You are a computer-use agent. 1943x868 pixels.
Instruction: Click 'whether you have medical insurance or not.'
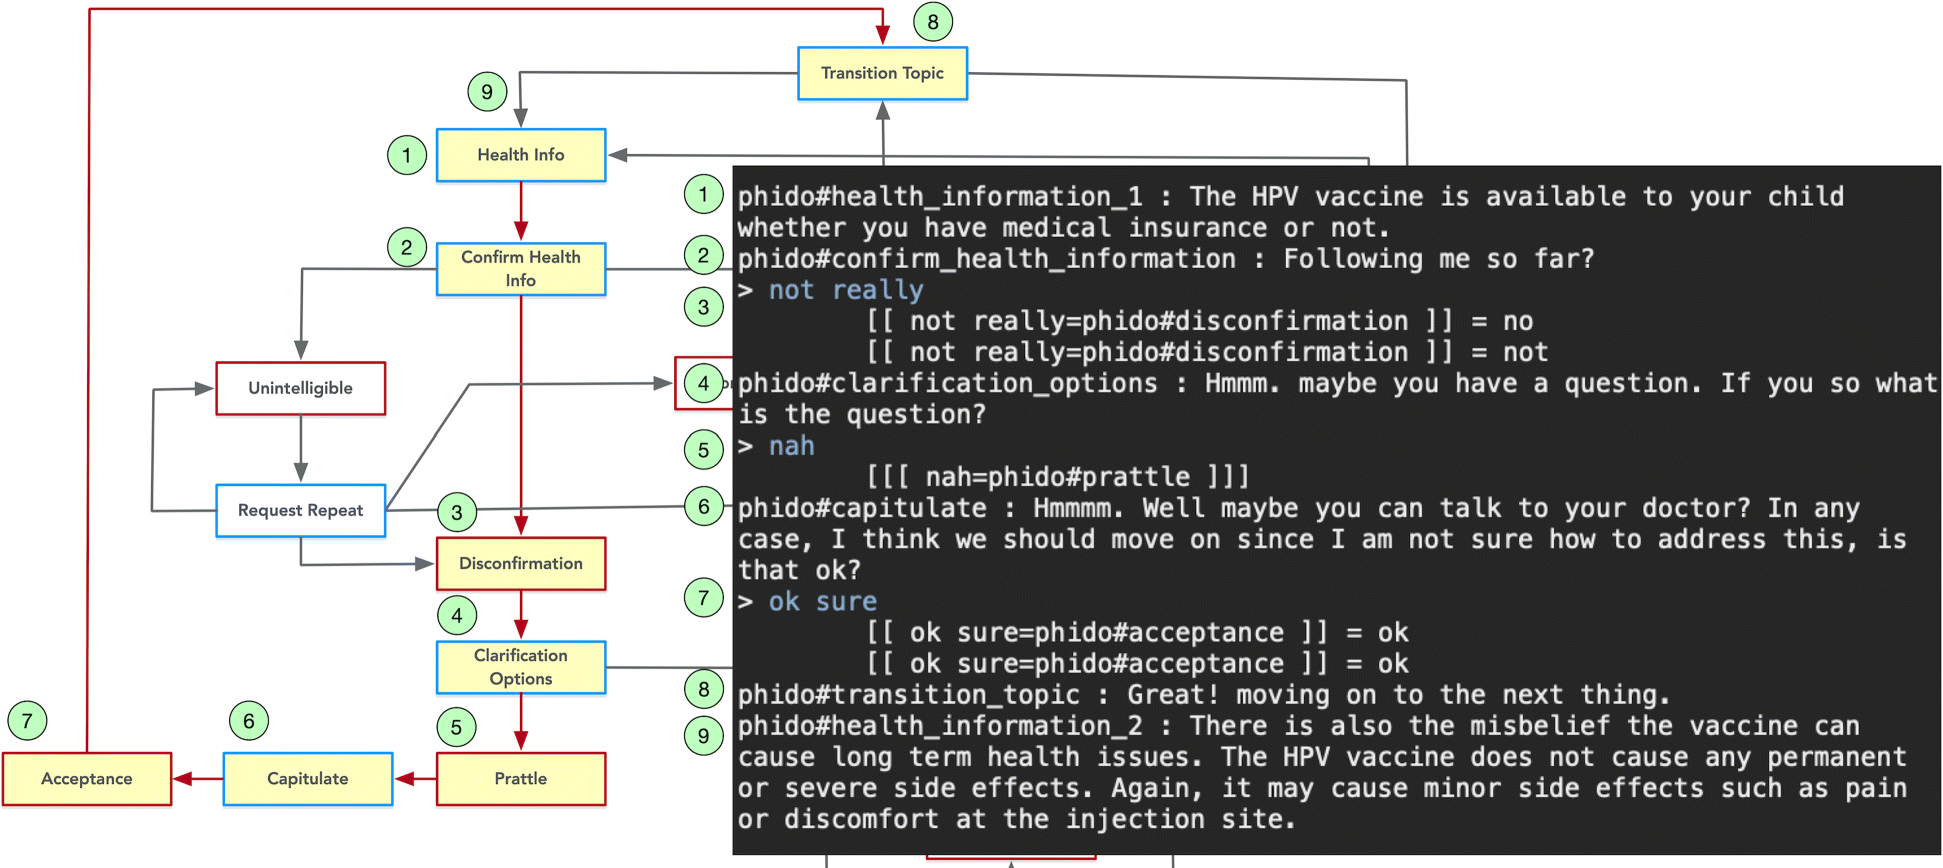(x=1064, y=228)
